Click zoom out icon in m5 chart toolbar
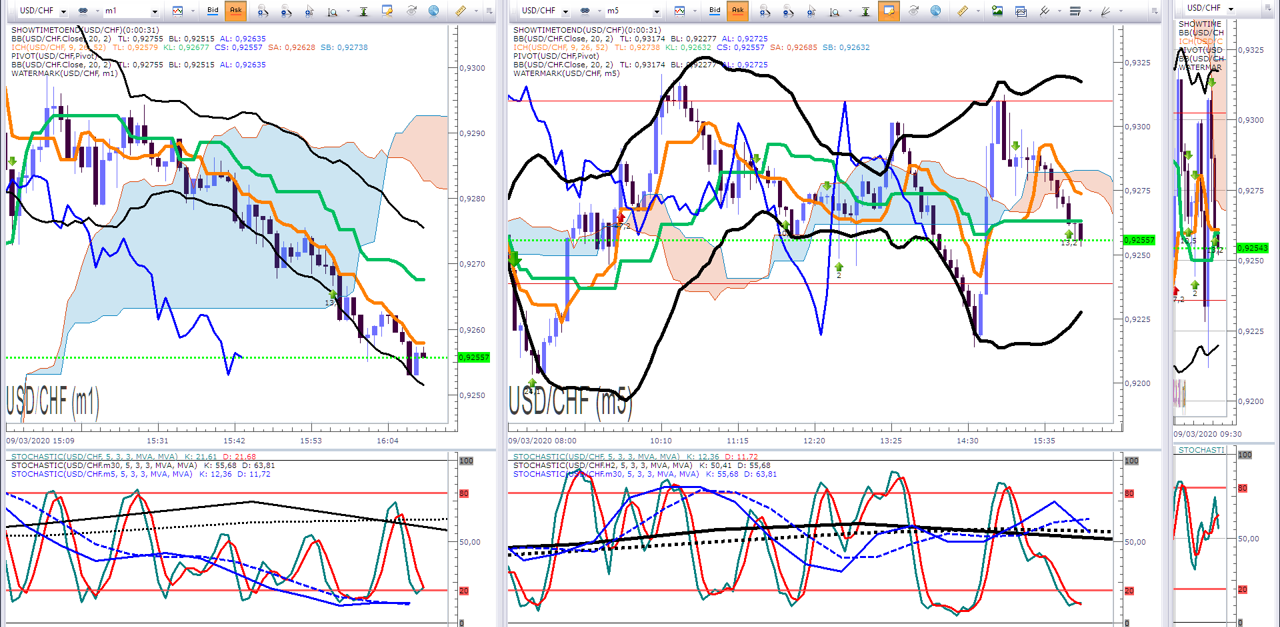 [x=788, y=11]
